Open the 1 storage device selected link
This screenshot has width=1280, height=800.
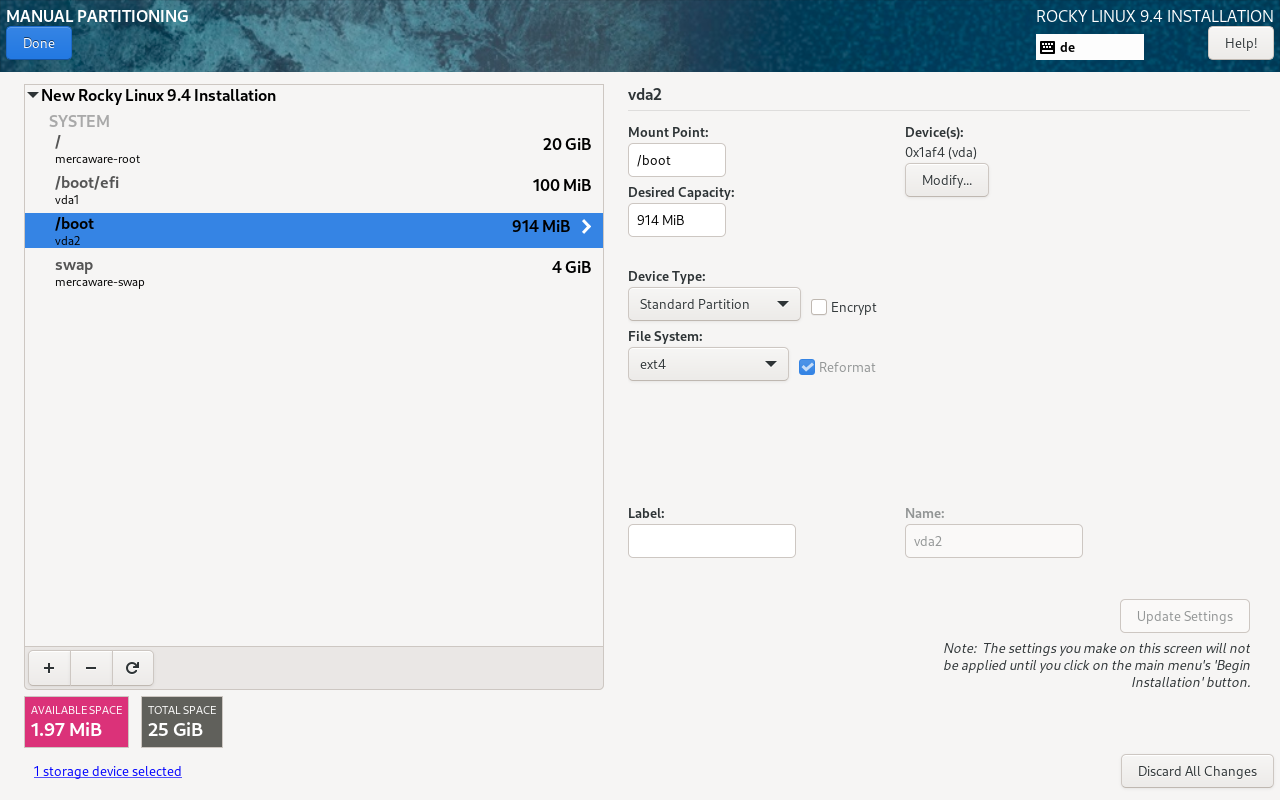[107, 771]
